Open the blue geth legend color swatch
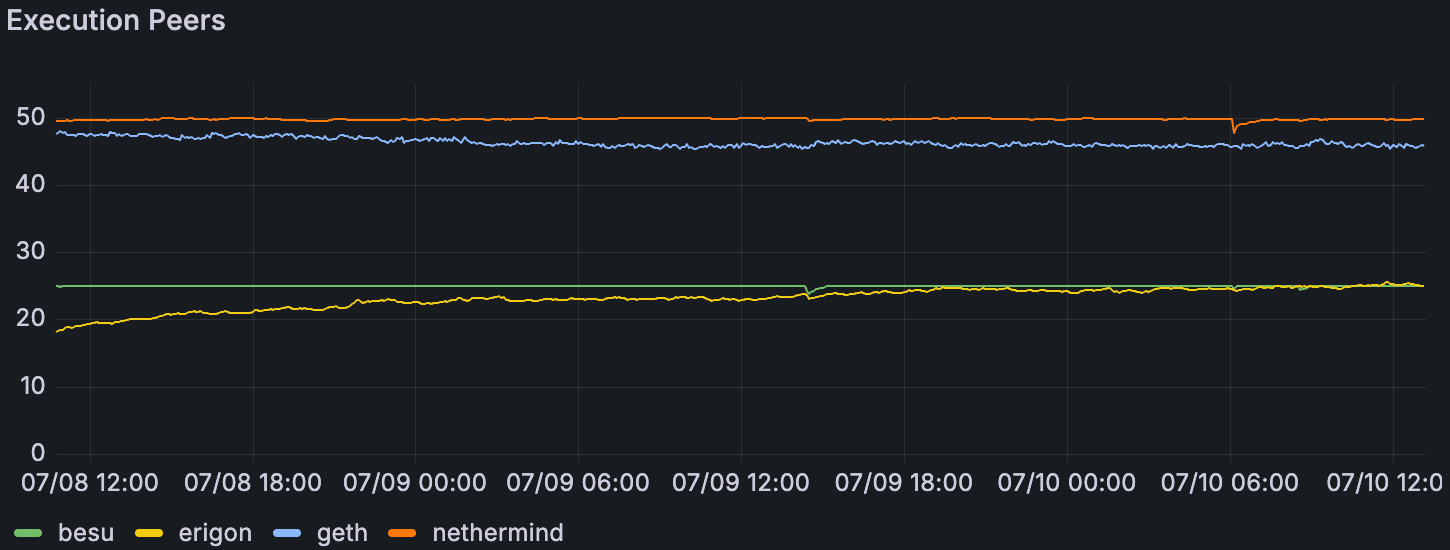 point(288,533)
